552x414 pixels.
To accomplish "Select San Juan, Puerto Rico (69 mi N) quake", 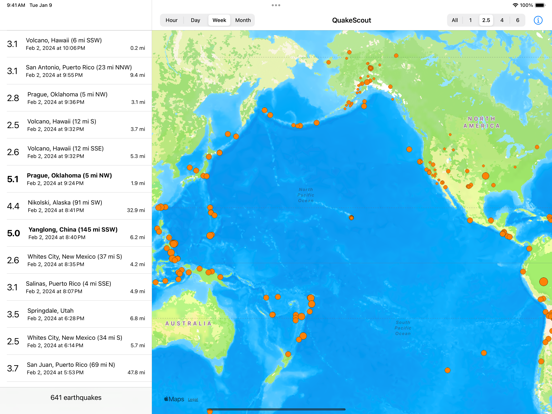I will pyautogui.click(x=76, y=368).
